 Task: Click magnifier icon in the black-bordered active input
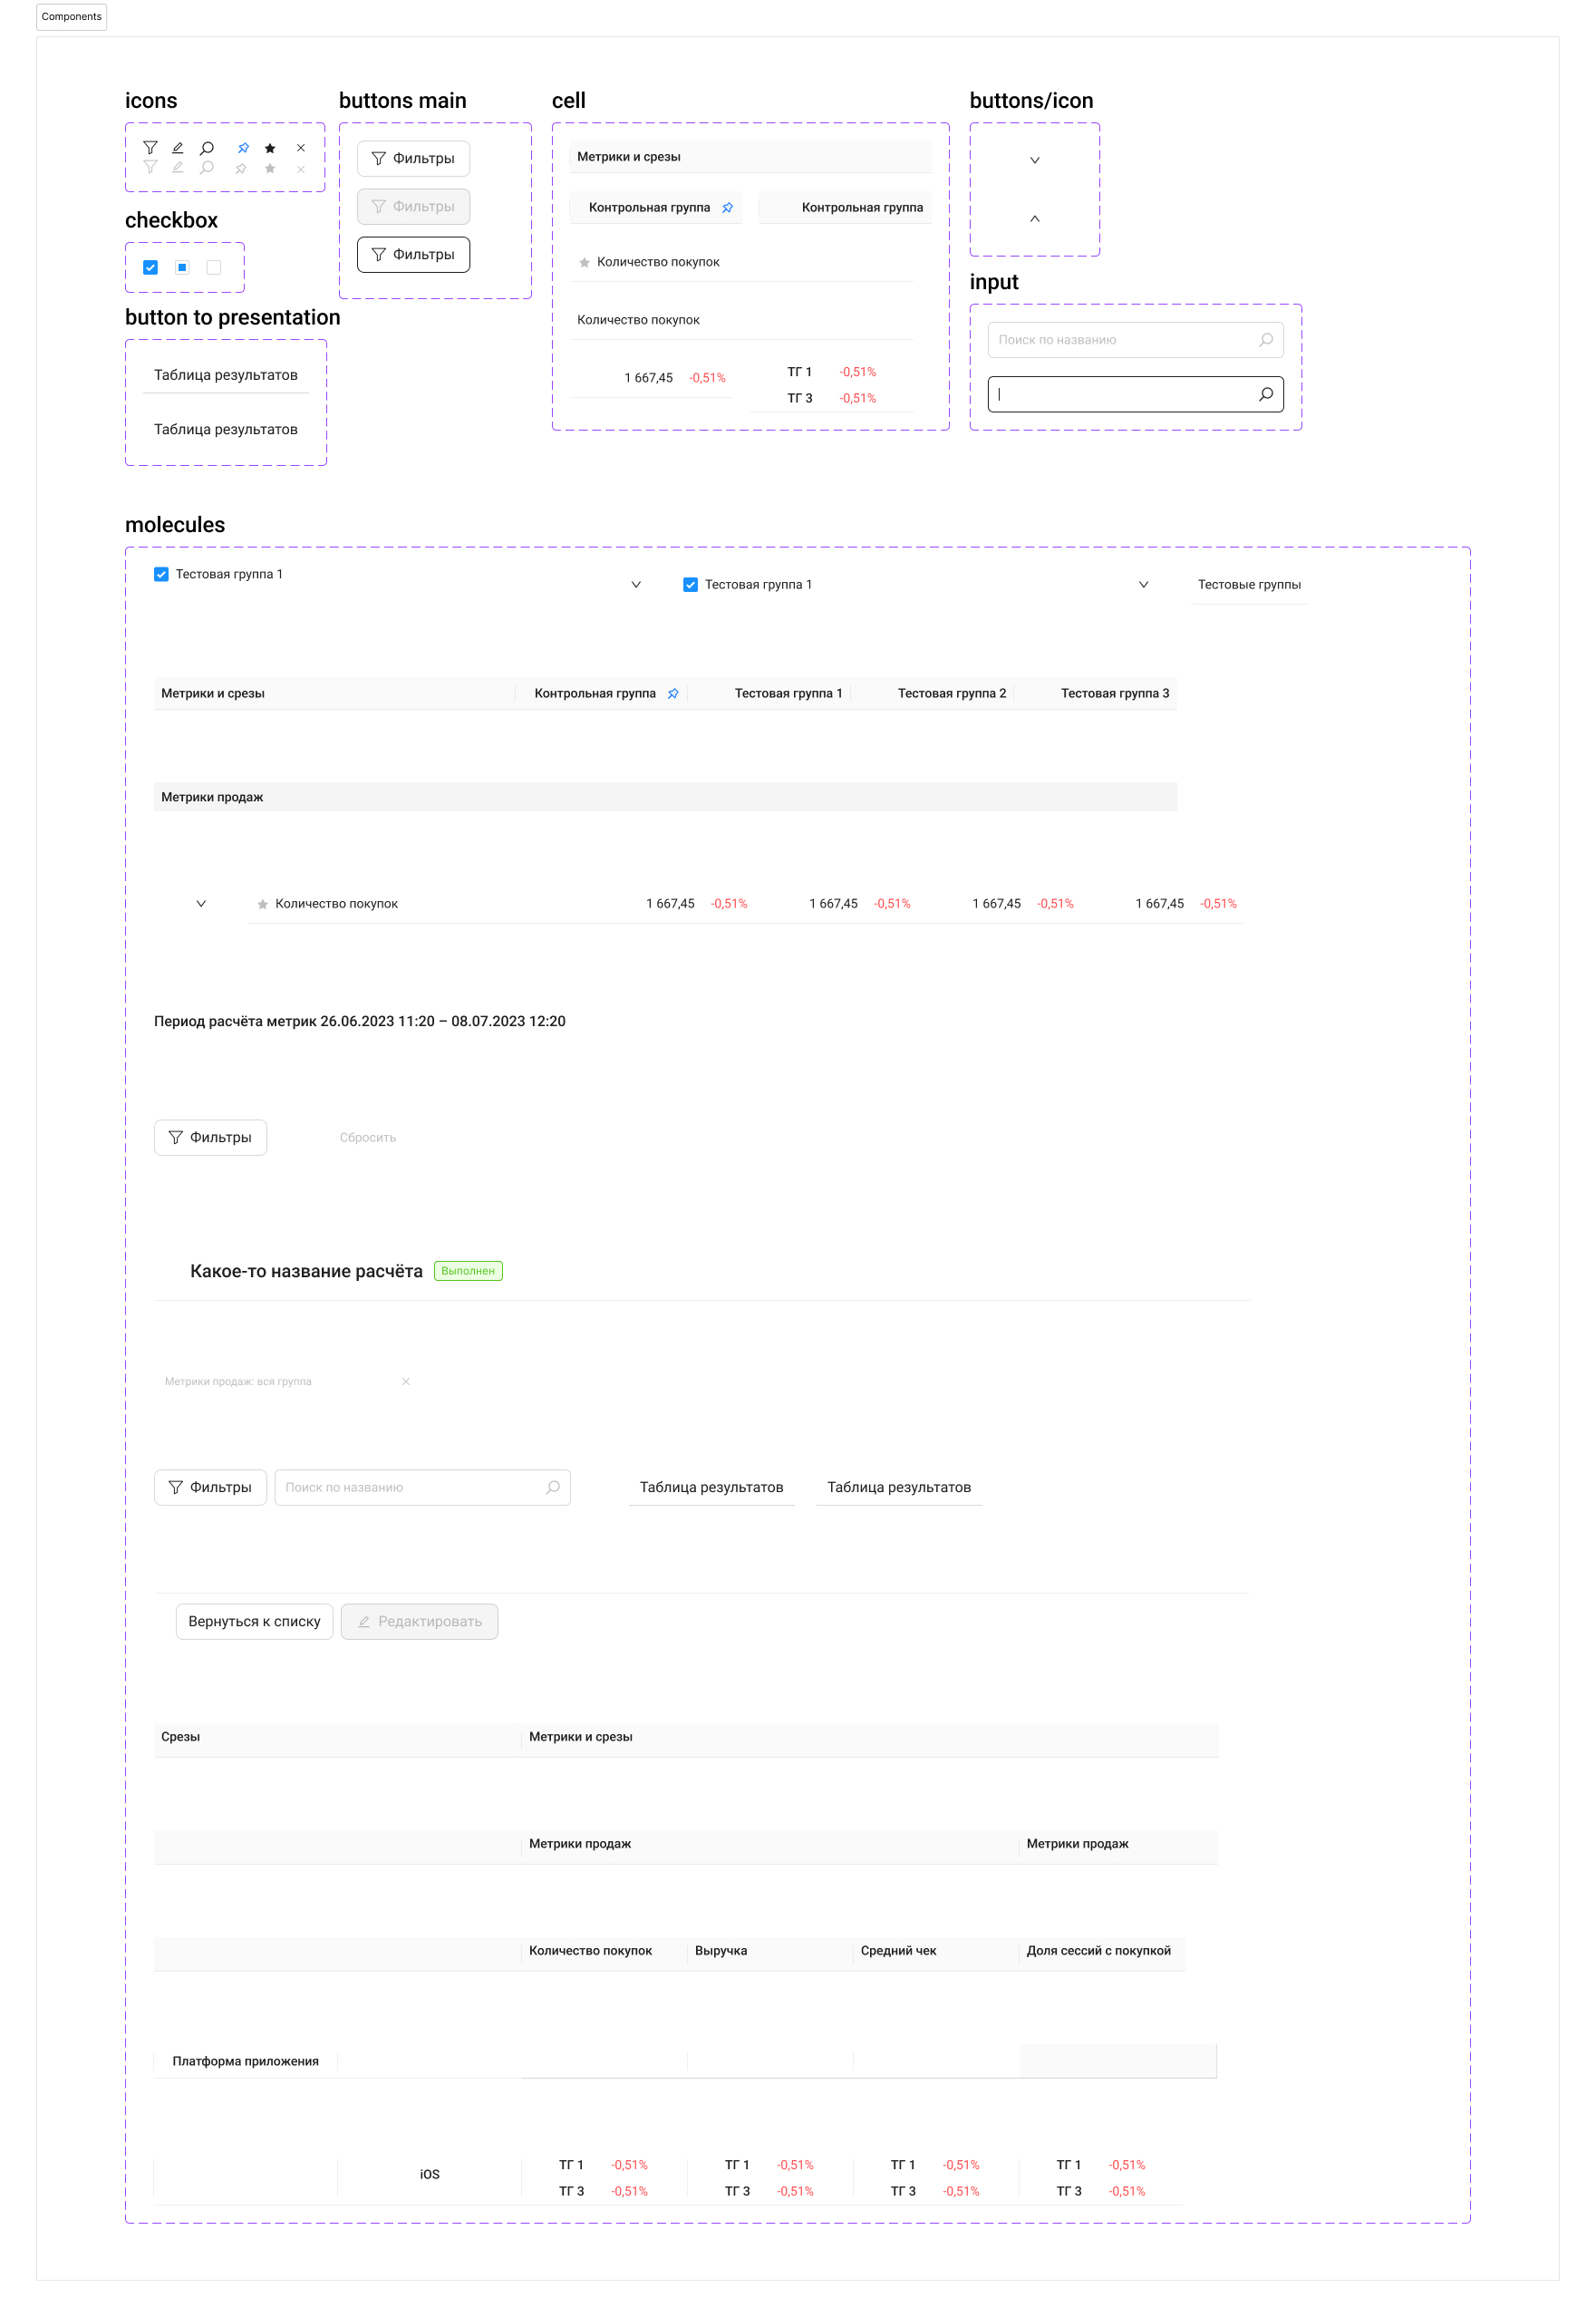(1266, 394)
